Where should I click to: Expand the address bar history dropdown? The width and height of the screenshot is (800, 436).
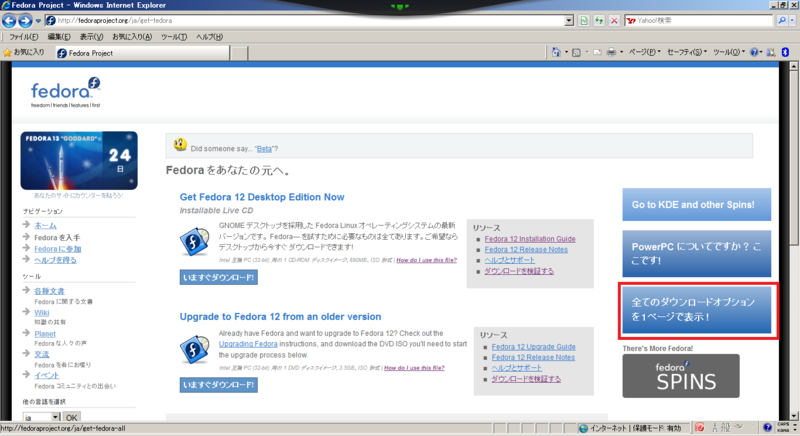click(x=569, y=20)
